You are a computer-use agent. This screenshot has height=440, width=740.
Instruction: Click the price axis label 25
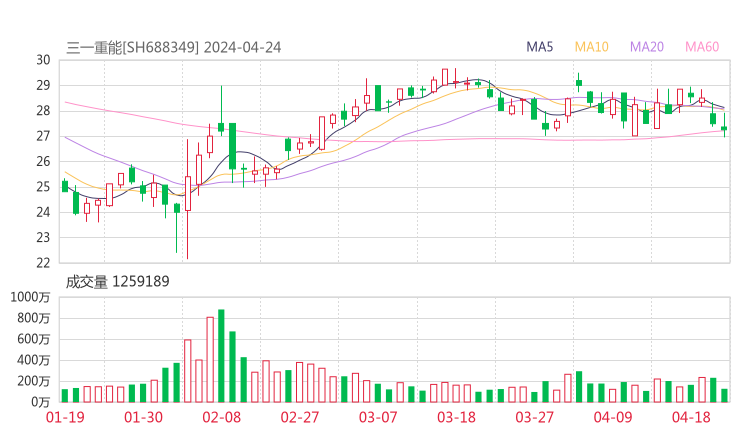point(43,187)
